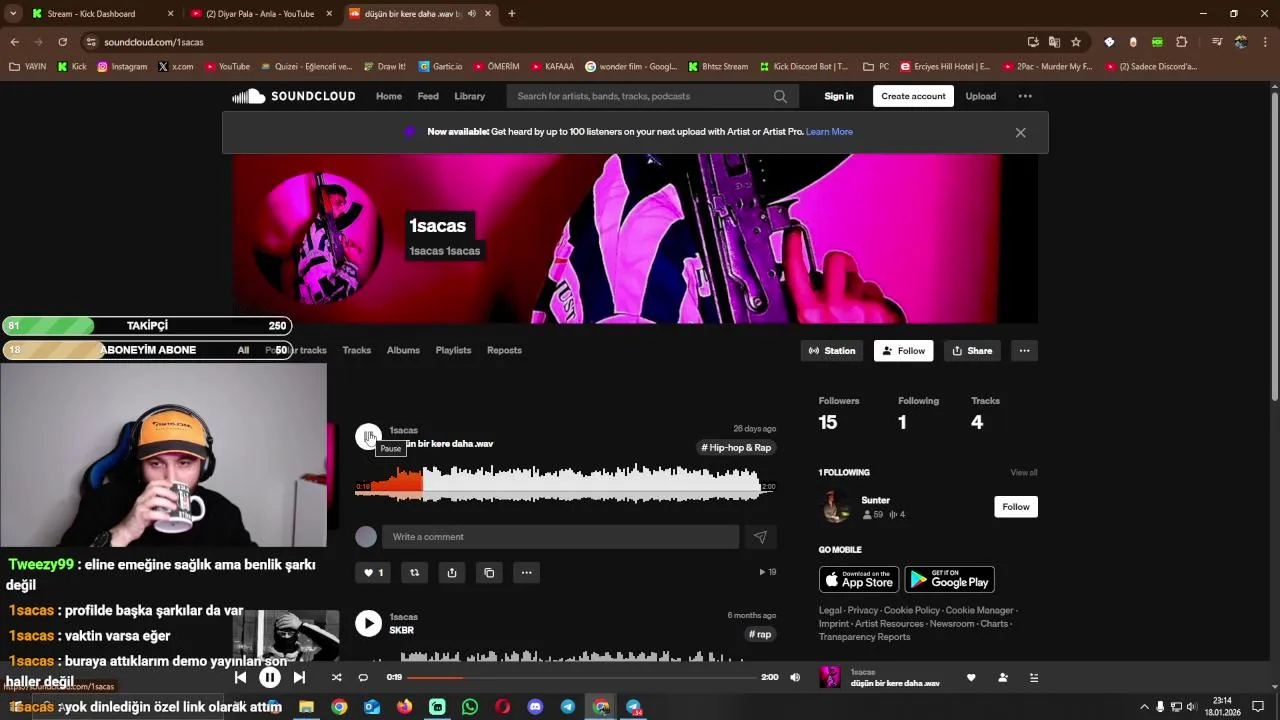Repost the 'düşün bir kere daha' track
Image resolution: width=1280 pixels, height=720 pixels.
pyautogui.click(x=414, y=573)
